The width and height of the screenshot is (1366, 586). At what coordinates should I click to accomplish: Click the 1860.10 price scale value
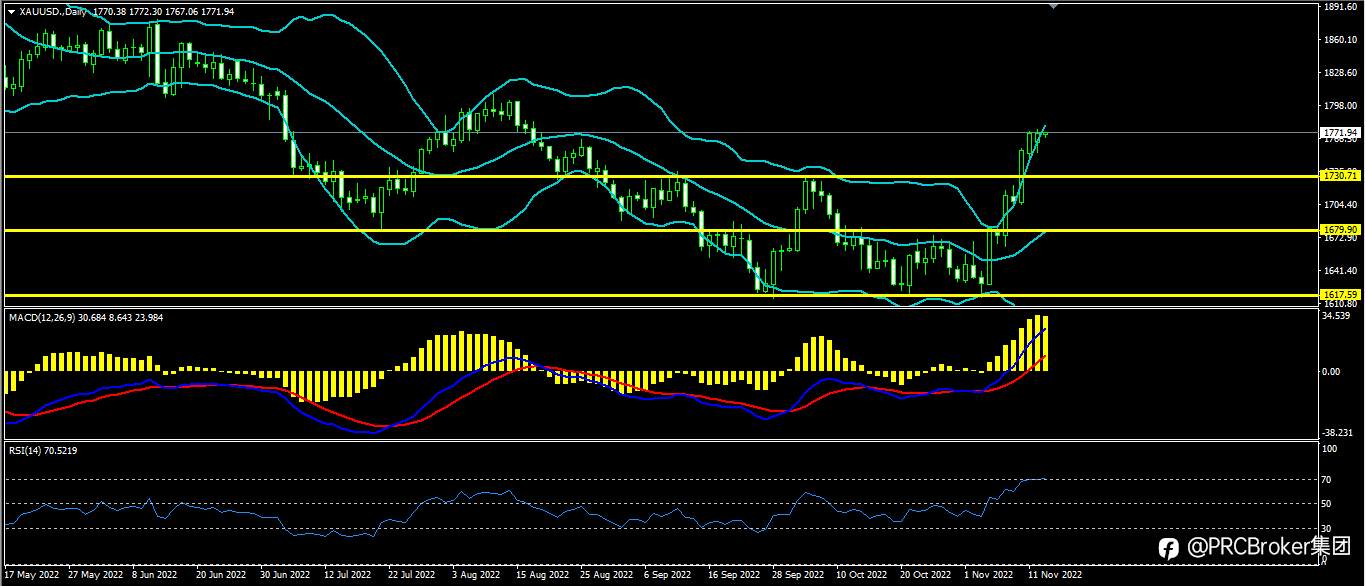tap(1339, 40)
